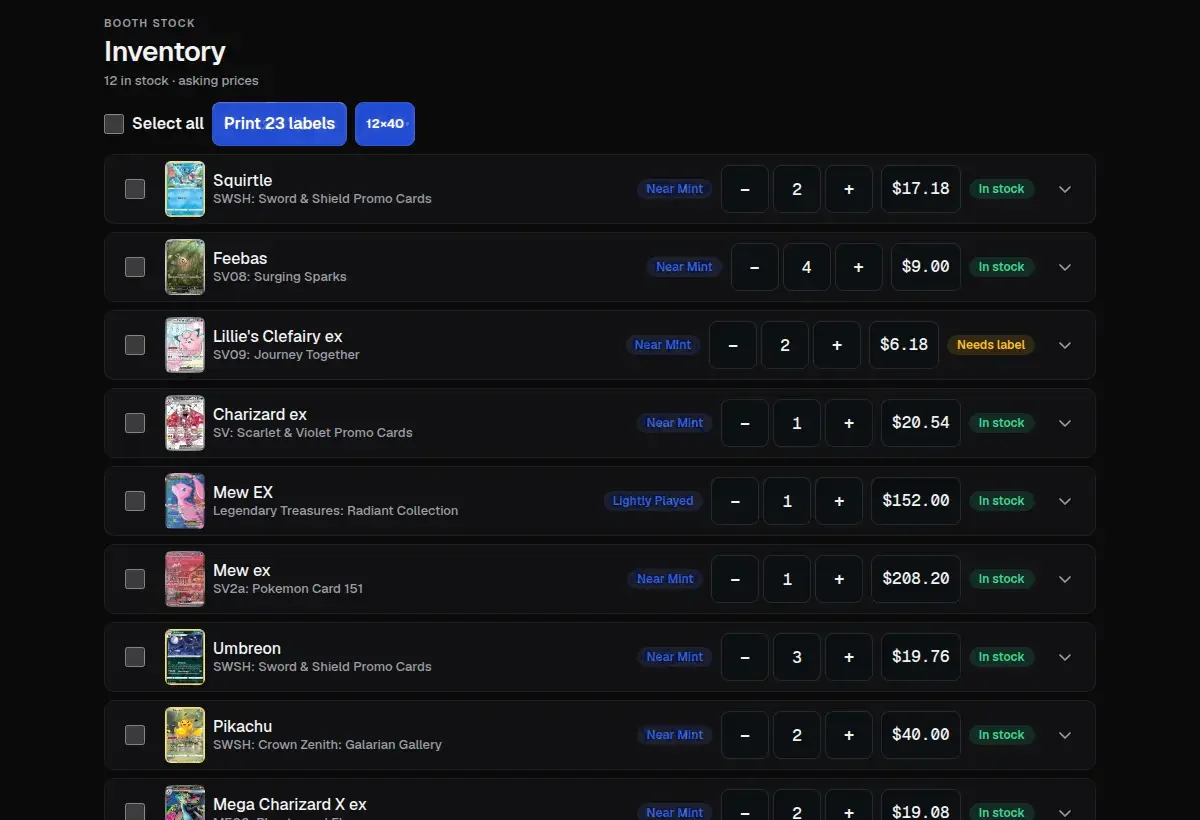Edit the Umbreon price $19.76 field

(921, 657)
